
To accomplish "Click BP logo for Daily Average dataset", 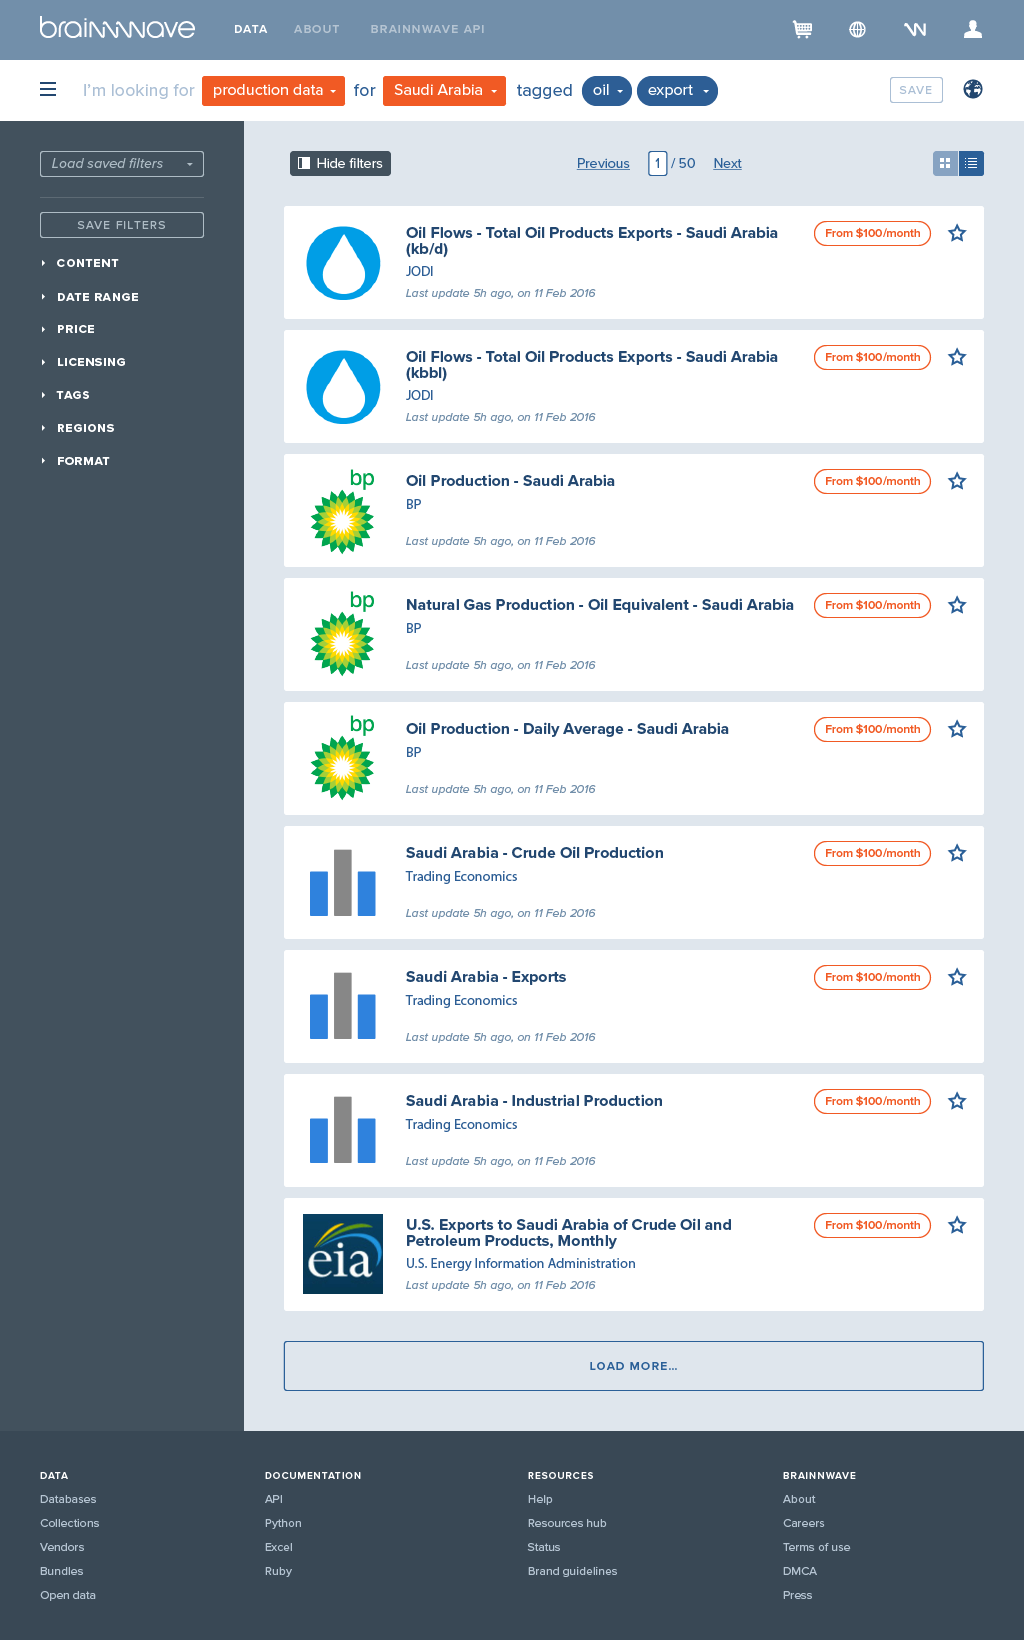I will coord(343,758).
